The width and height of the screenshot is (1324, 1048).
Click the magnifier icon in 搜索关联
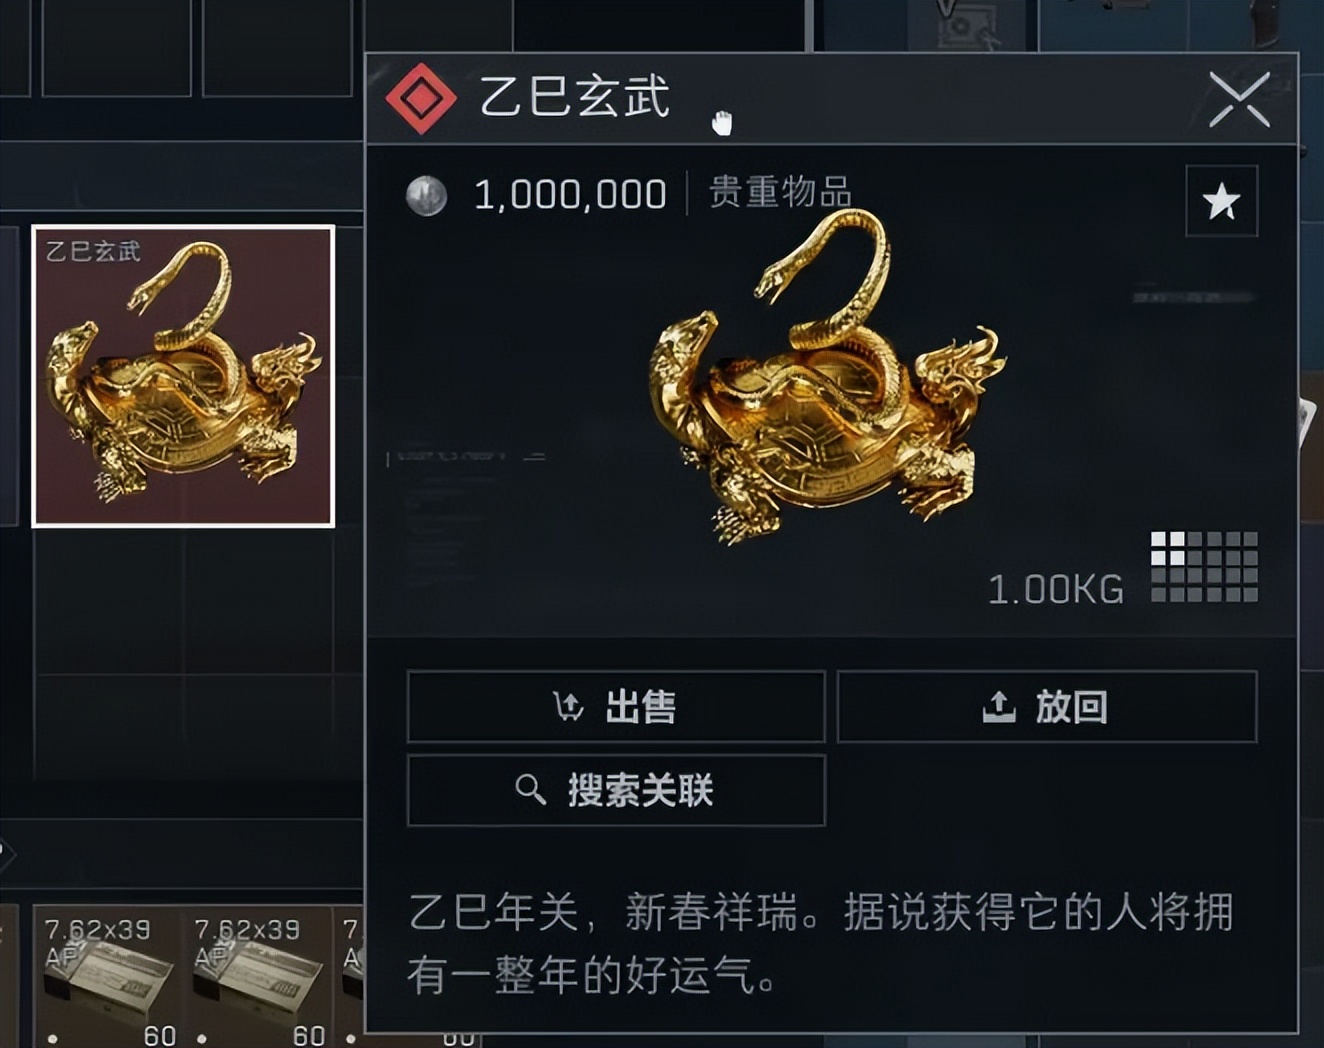[530, 790]
